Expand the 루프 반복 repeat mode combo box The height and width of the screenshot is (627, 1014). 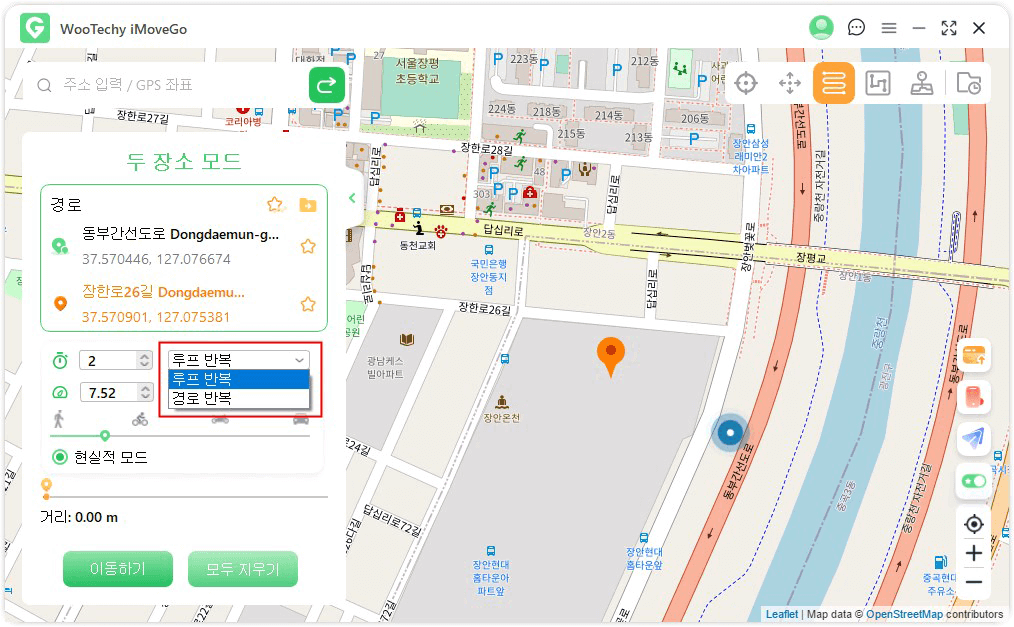point(238,360)
